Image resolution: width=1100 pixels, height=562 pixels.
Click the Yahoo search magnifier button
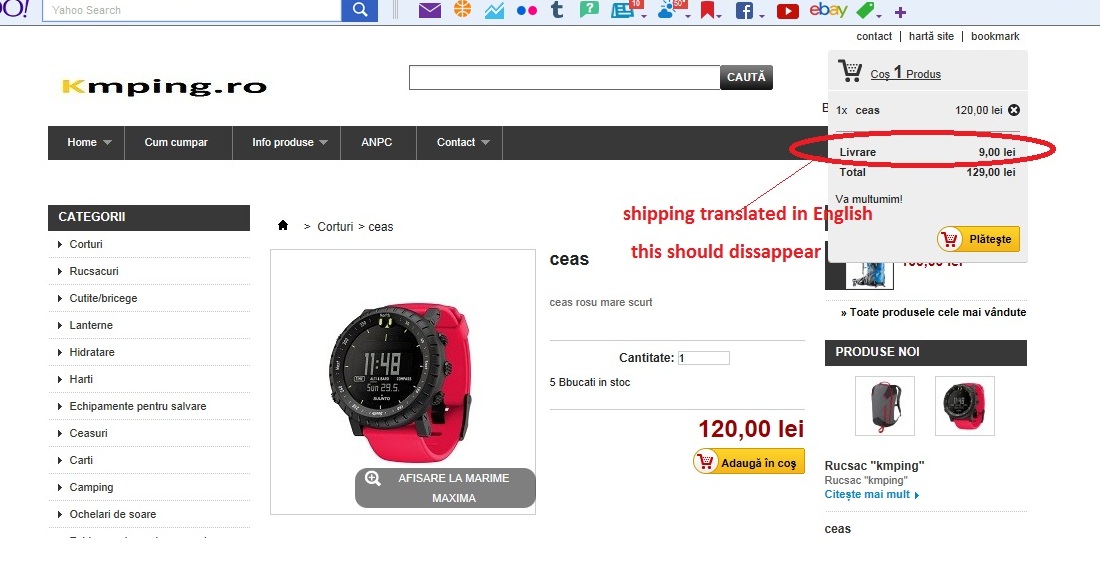point(359,10)
